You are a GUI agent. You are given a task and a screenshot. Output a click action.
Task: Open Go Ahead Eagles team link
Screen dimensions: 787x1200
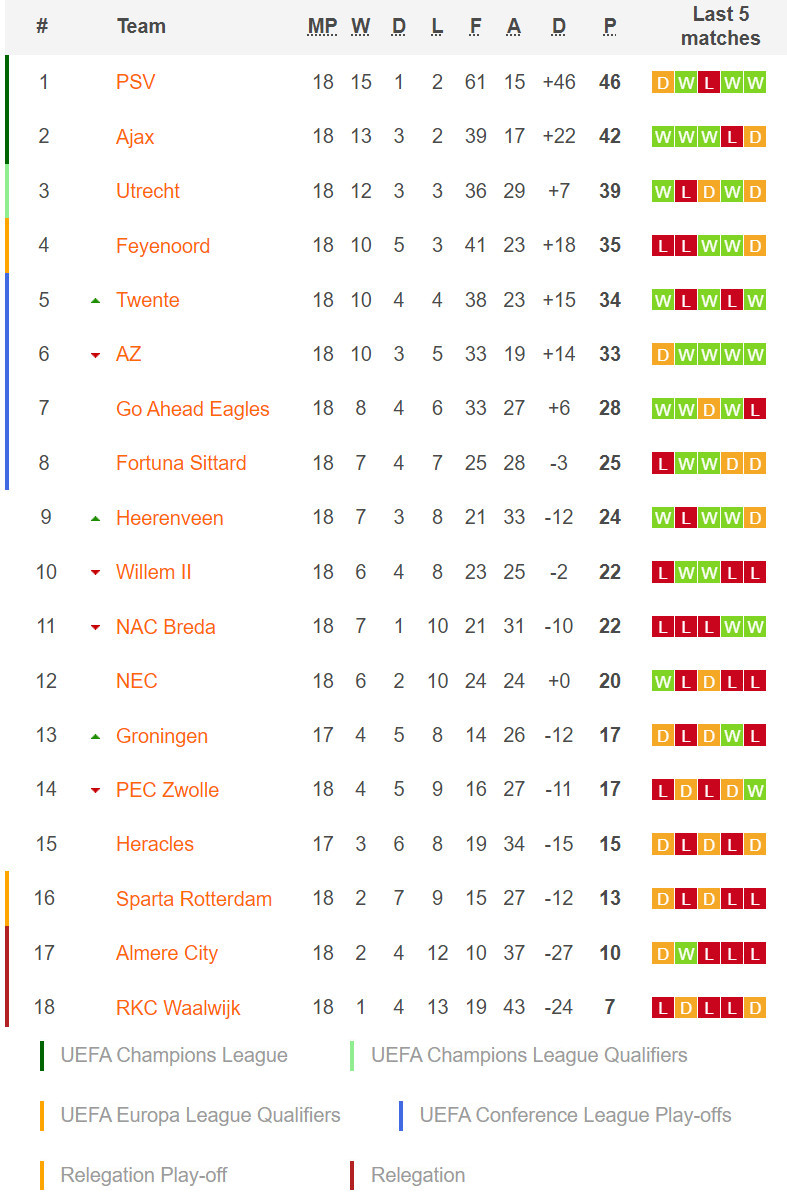pyautogui.click(x=193, y=409)
